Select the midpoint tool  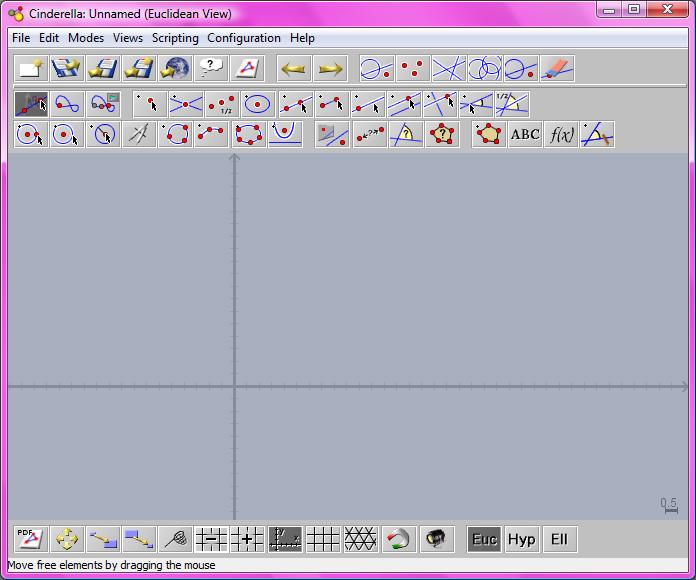[x=221, y=103]
